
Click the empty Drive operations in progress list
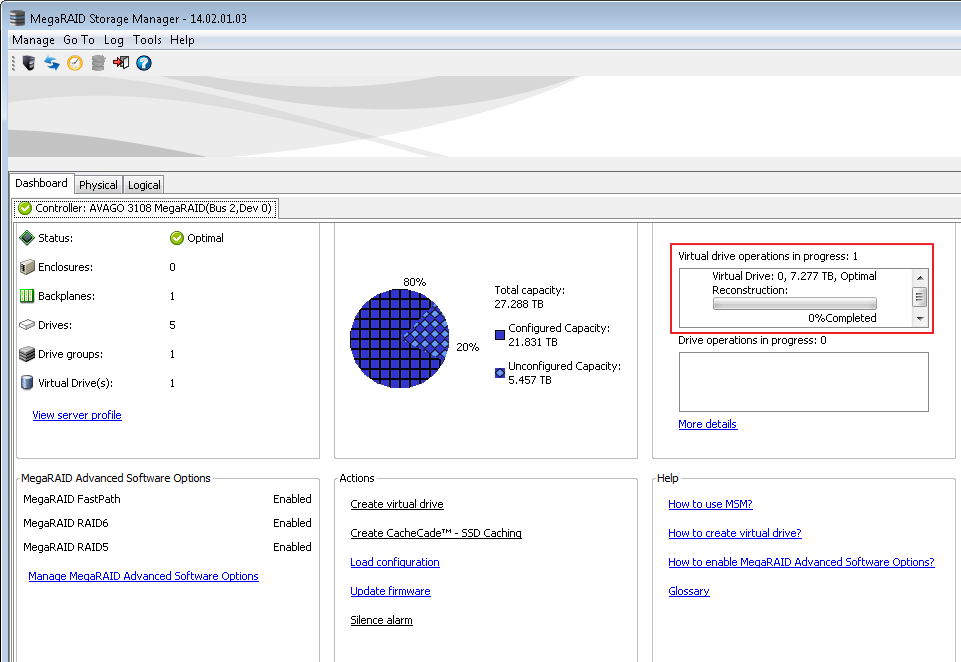tap(803, 382)
